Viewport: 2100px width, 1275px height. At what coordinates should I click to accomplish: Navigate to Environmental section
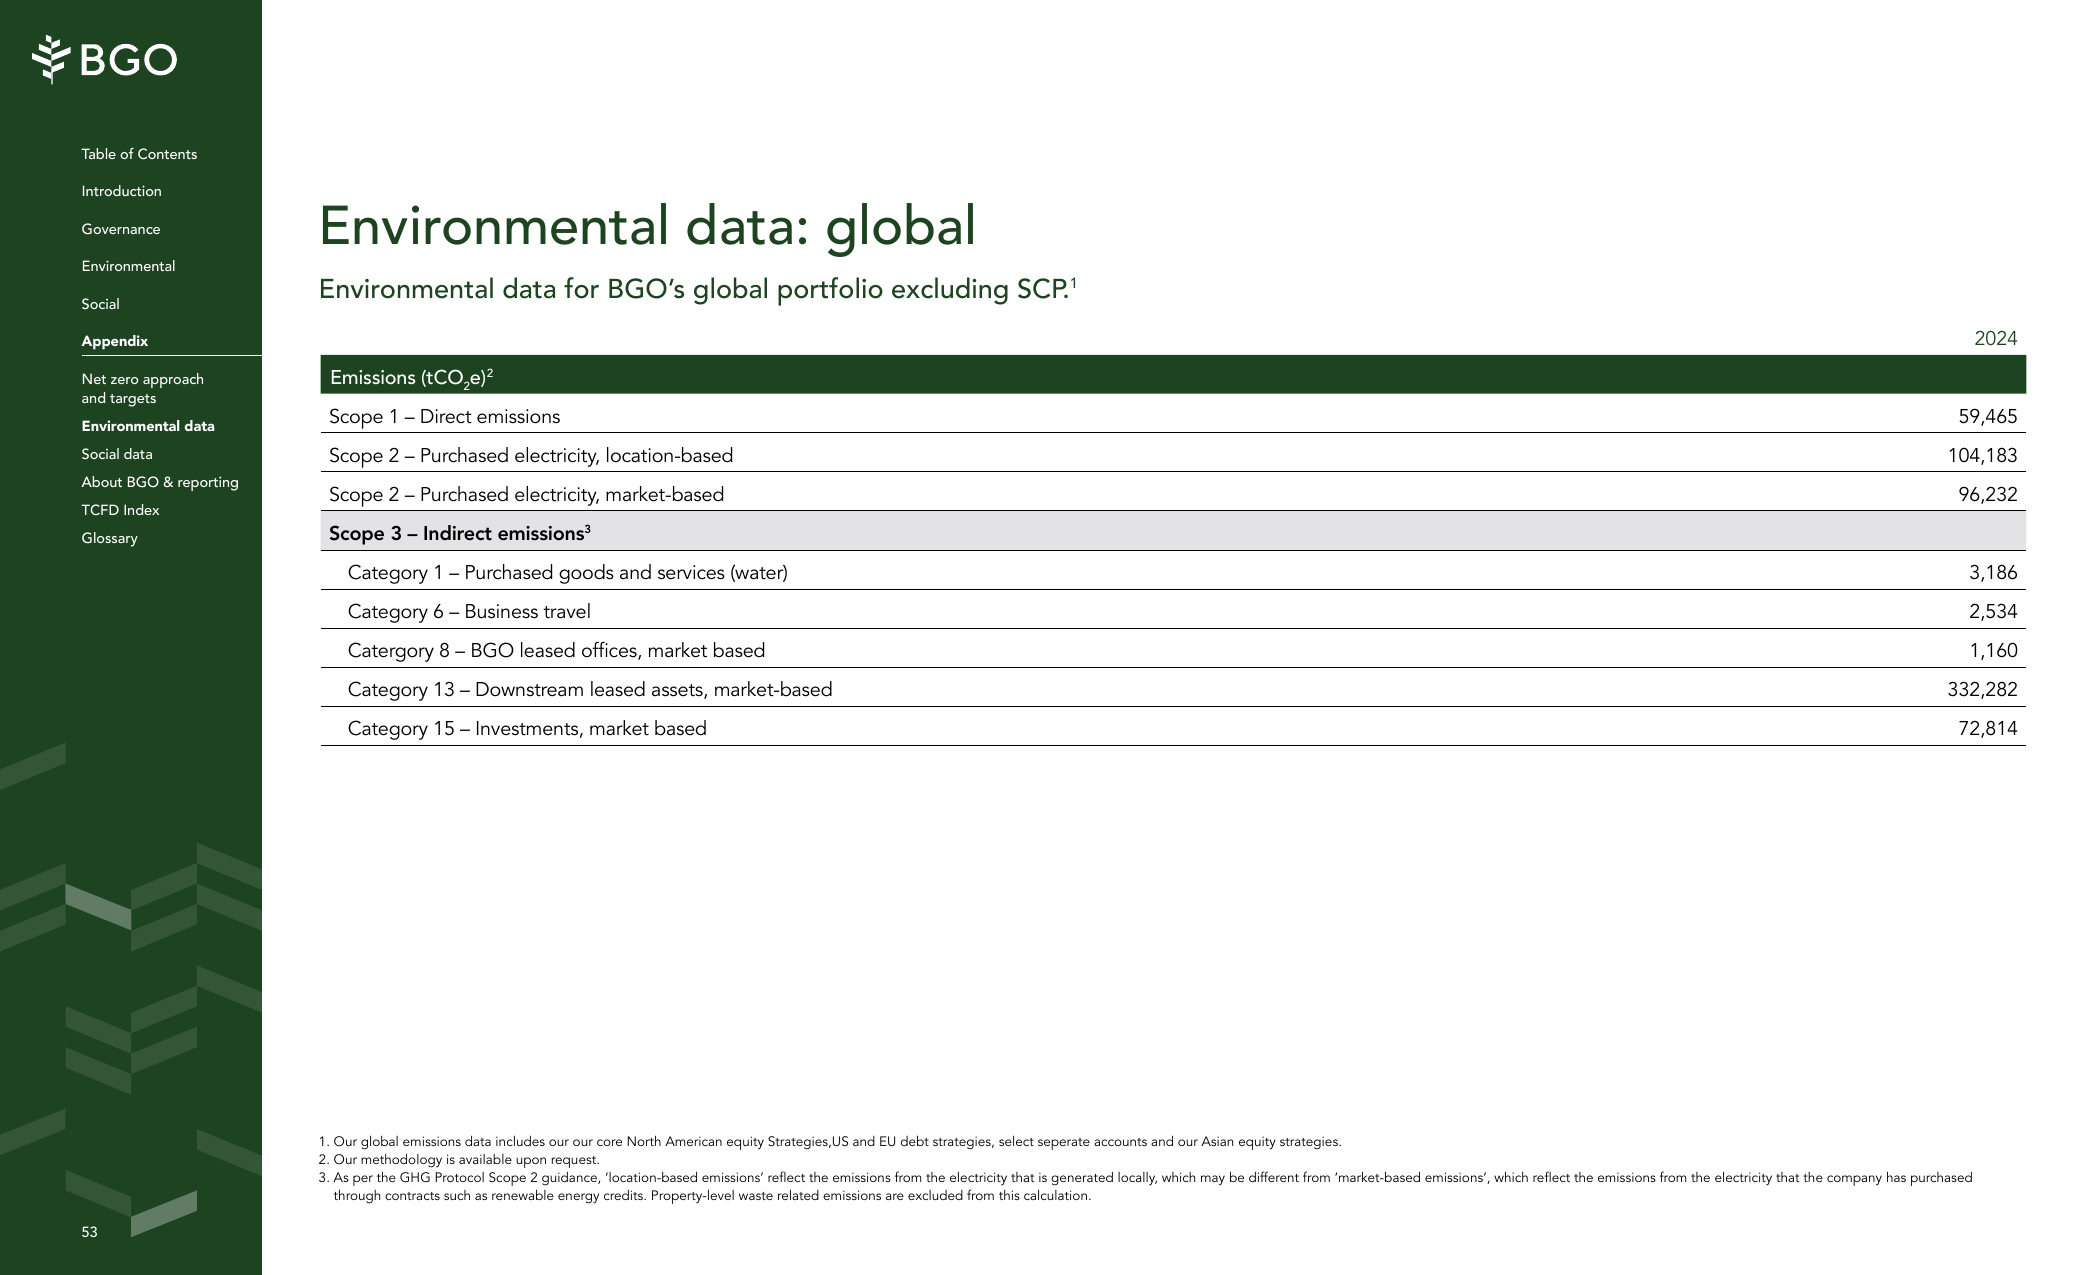128,266
